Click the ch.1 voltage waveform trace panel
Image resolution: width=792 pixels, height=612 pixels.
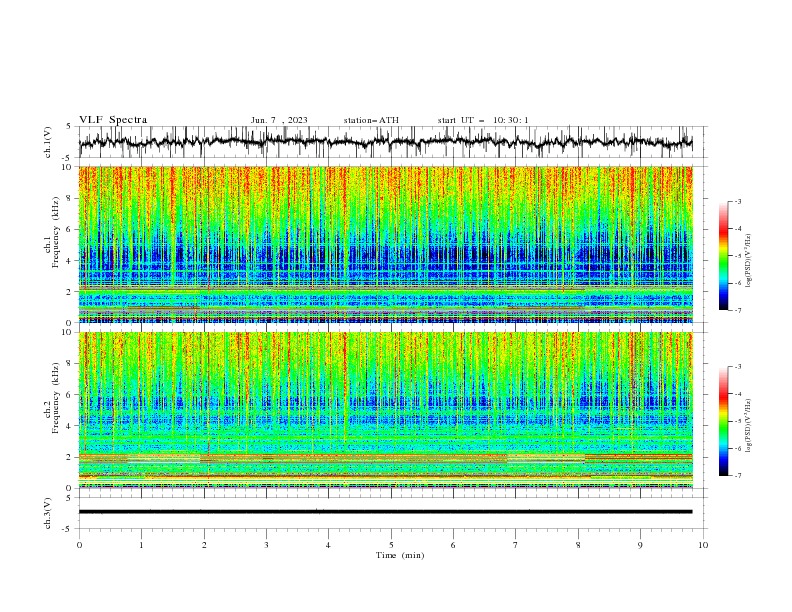pyautogui.click(x=392, y=142)
